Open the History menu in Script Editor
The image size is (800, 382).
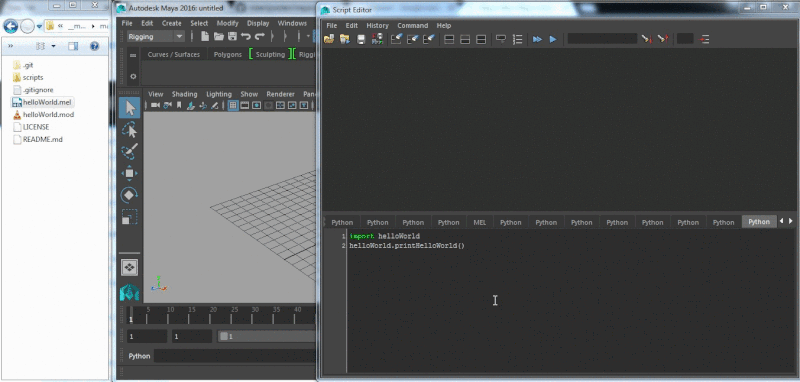pos(378,26)
